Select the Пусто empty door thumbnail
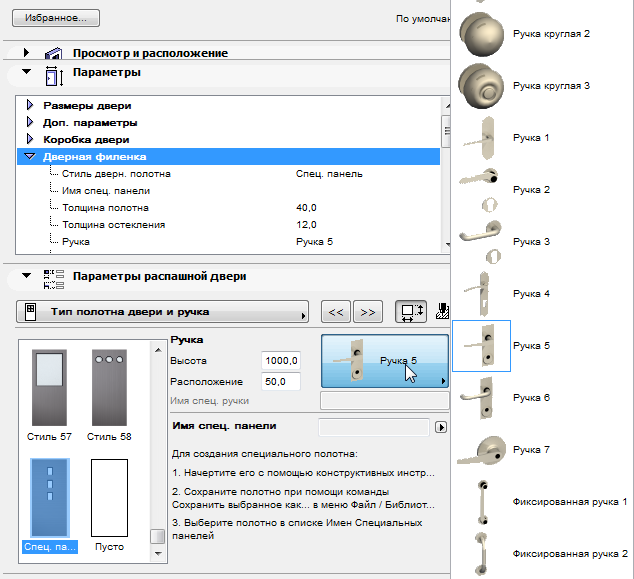The height and width of the screenshot is (579, 634). point(109,498)
